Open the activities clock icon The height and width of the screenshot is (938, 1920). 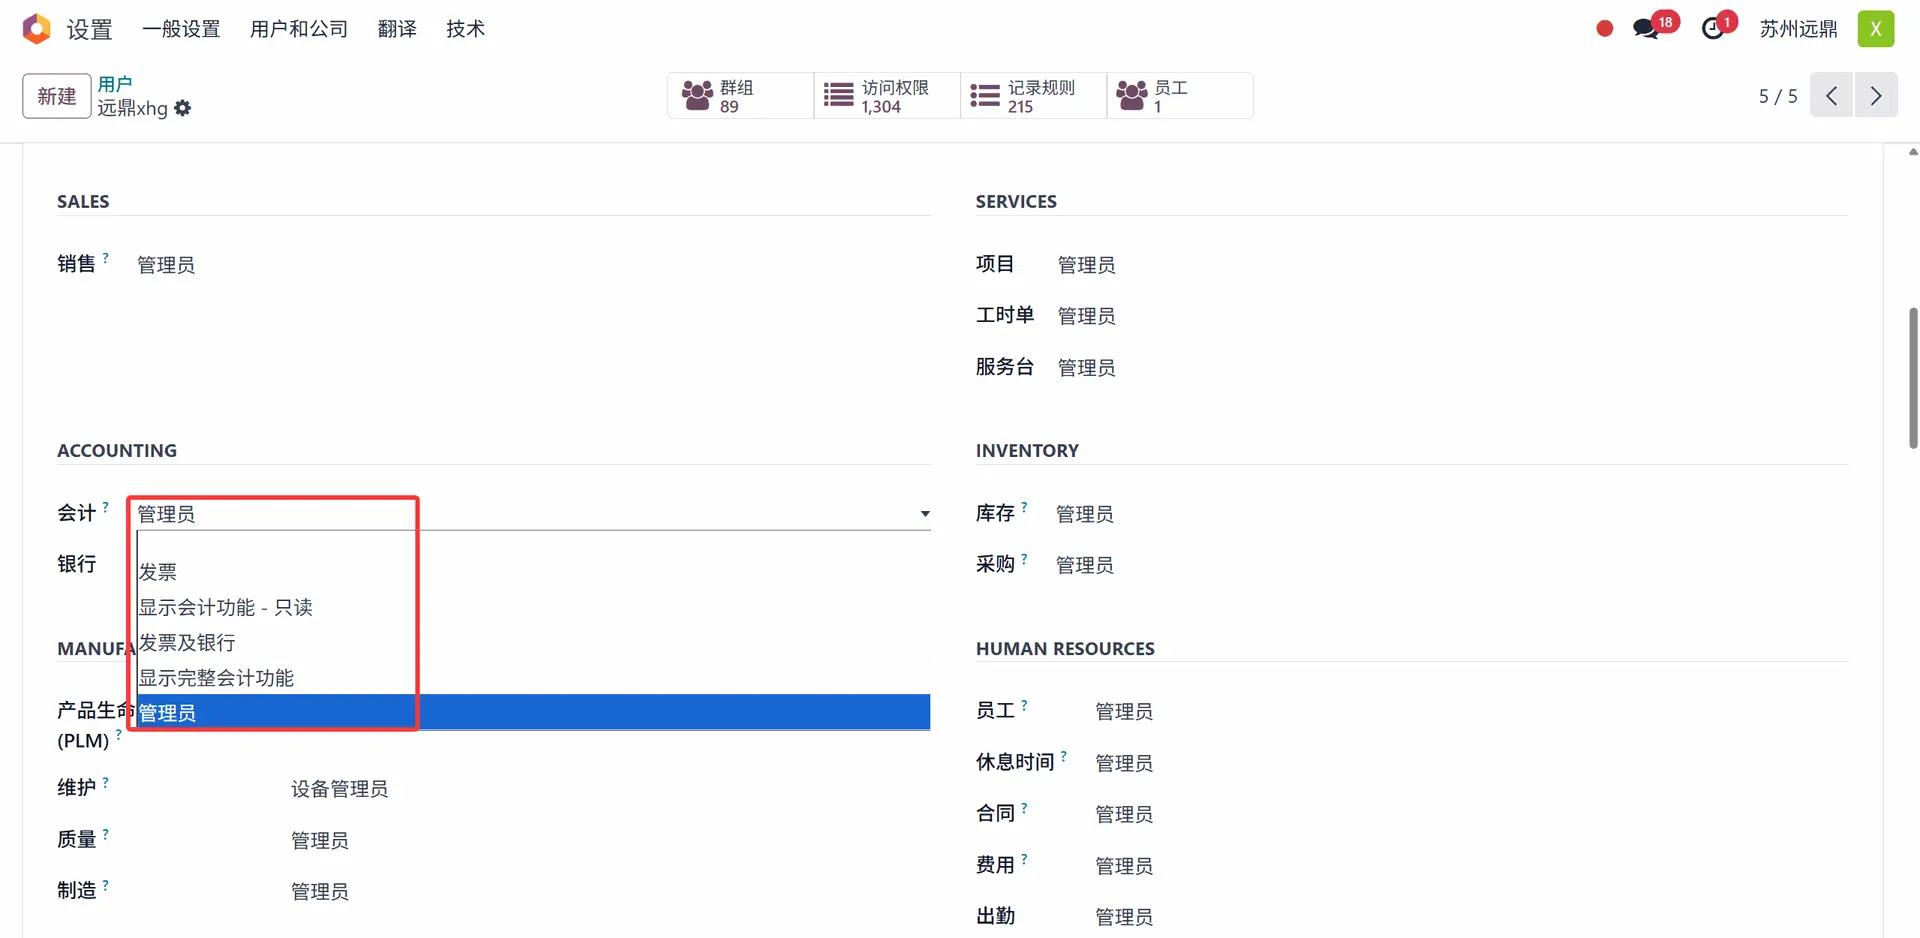coord(1713,29)
